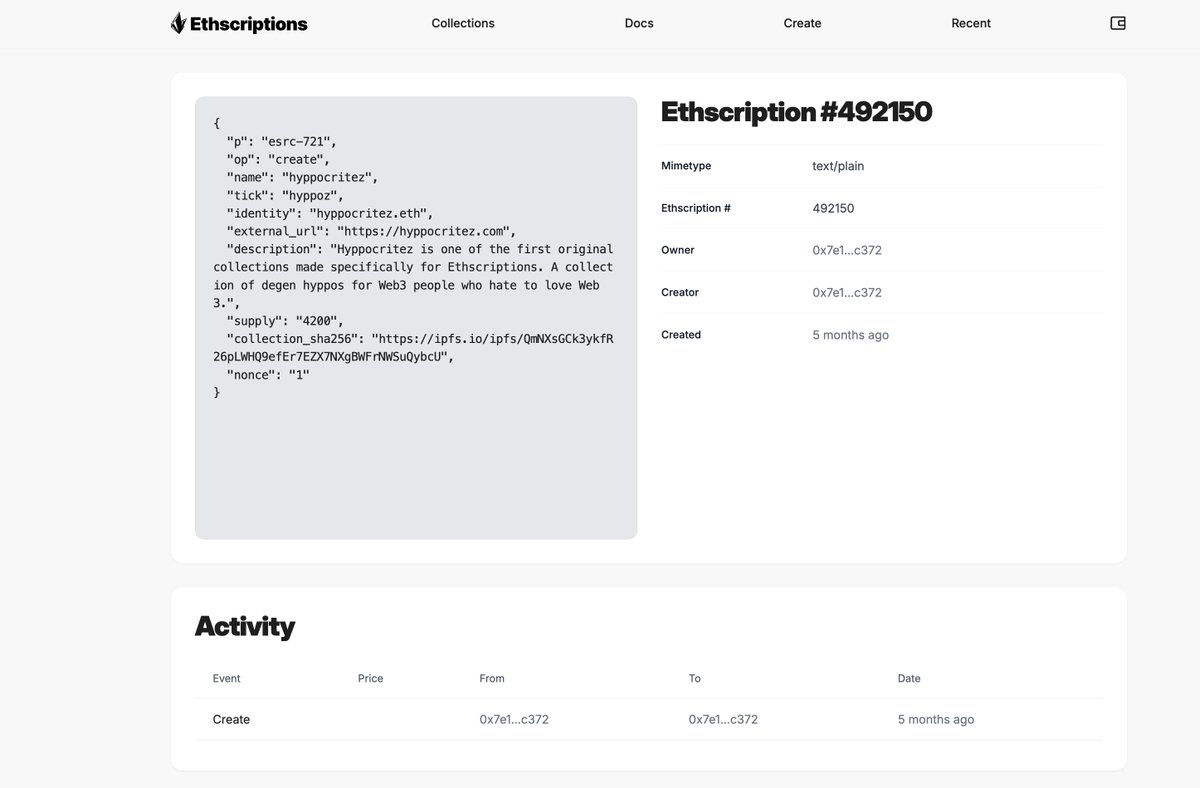This screenshot has height=788, width=1200.
Task: Click the Created label
Action: pos(681,335)
